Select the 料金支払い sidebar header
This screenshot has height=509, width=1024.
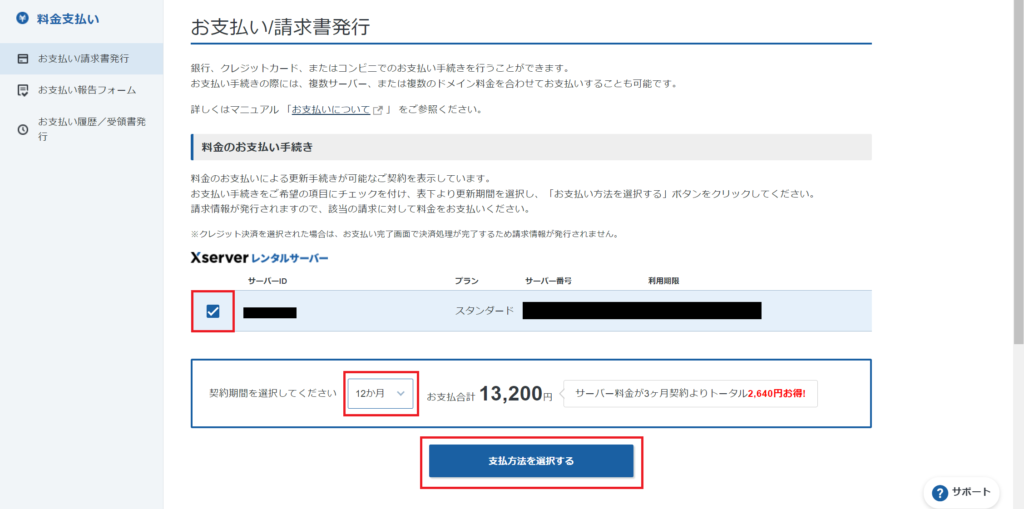coord(68,19)
